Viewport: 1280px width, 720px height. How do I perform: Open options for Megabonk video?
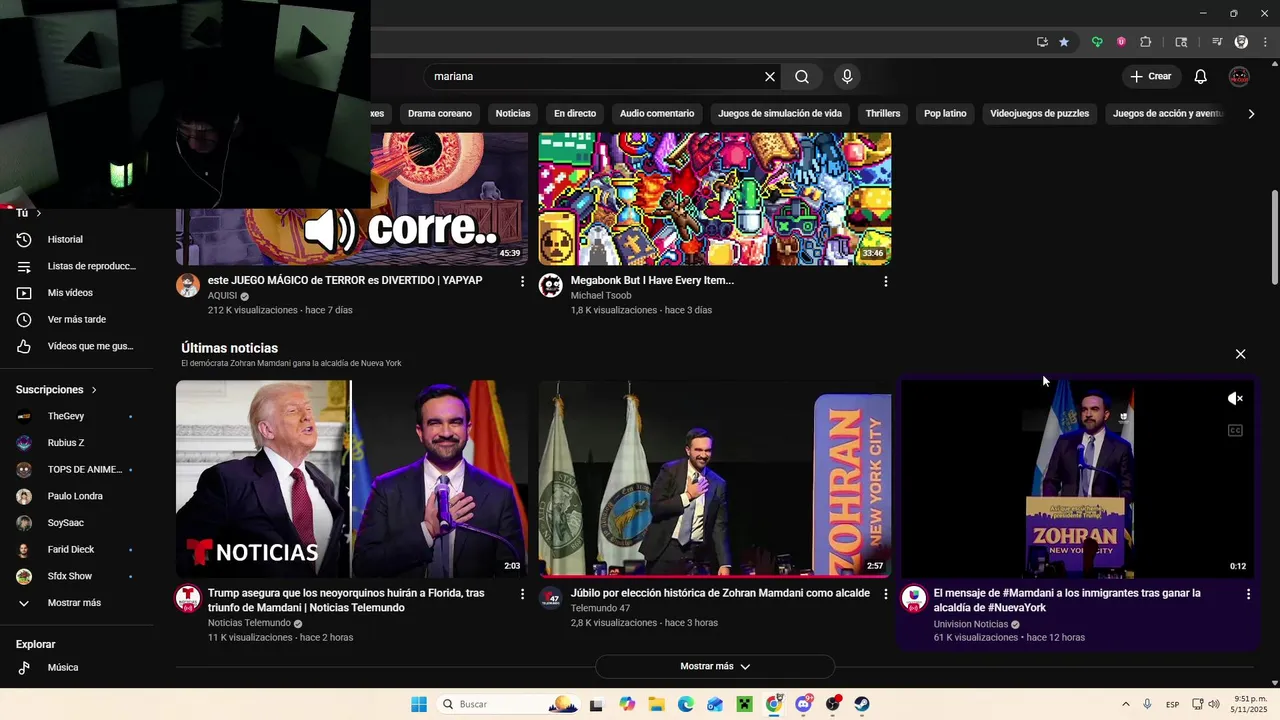click(885, 282)
